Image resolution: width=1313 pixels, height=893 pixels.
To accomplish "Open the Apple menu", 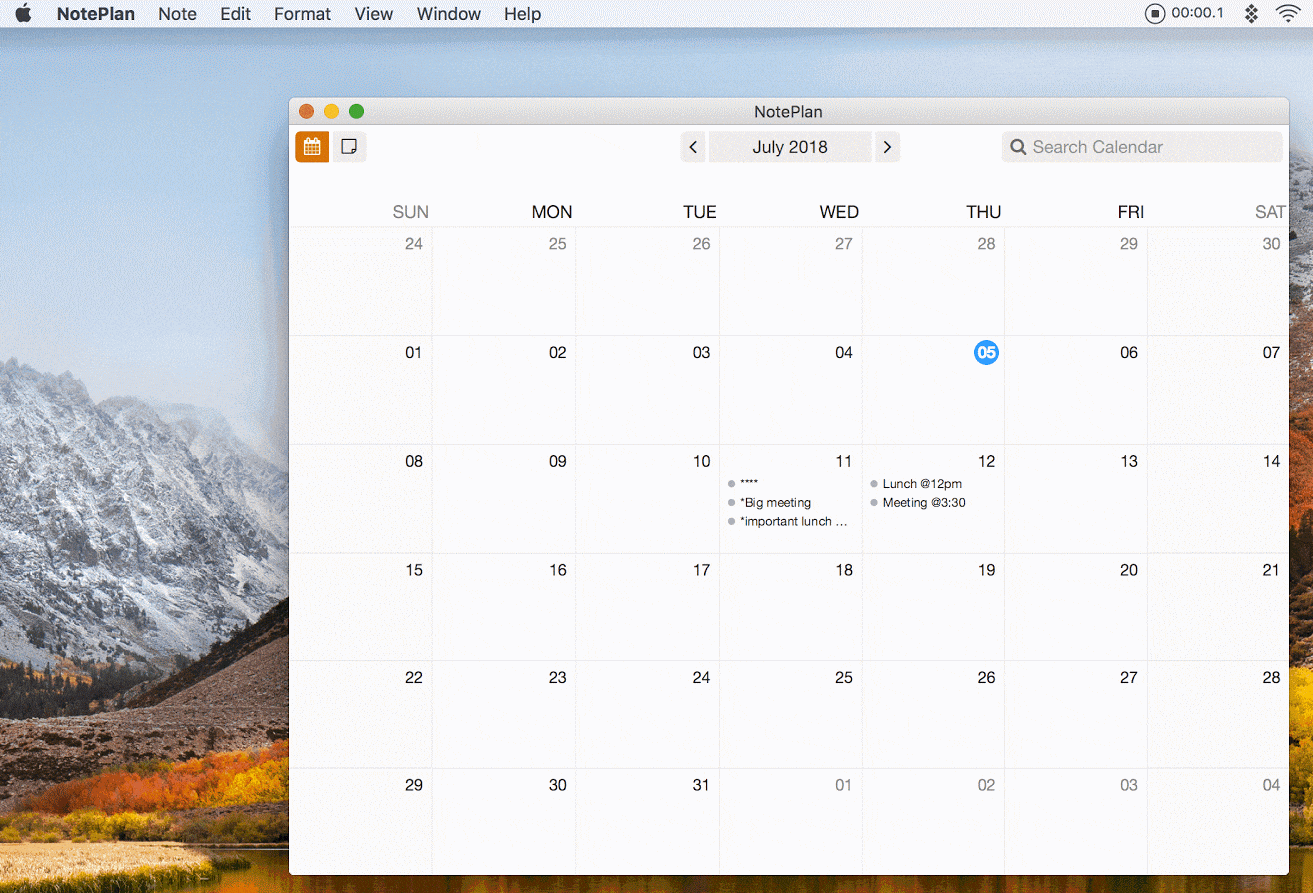I will pos(23,14).
